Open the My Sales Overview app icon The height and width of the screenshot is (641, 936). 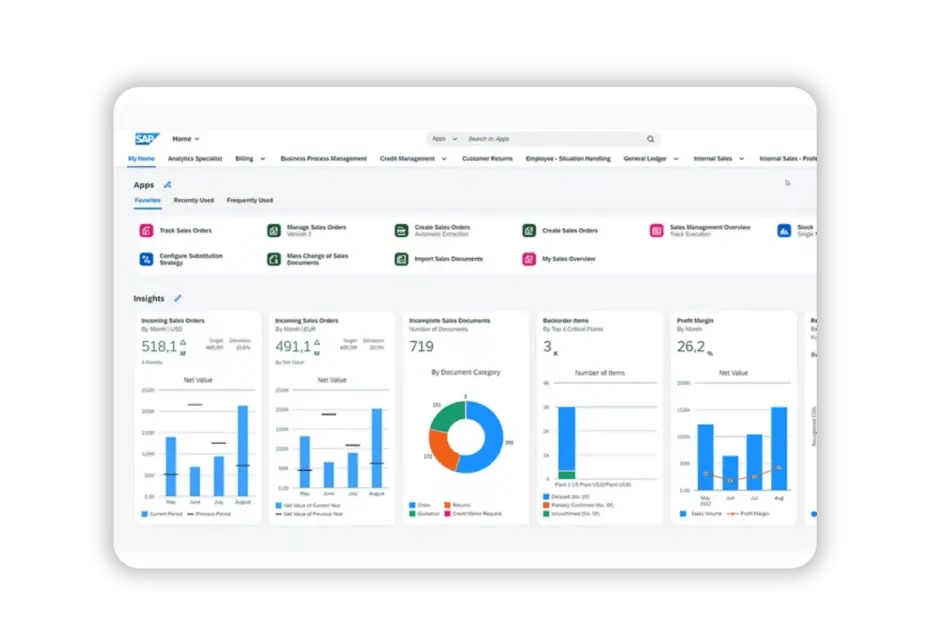529,259
